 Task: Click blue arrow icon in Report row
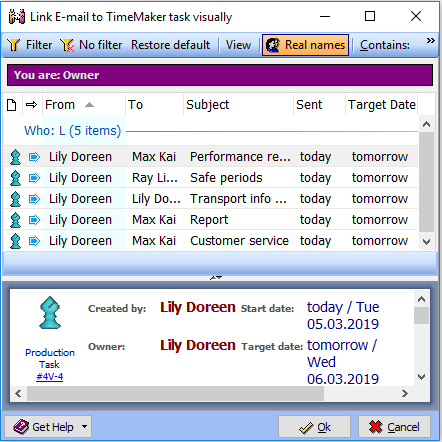pyautogui.click(x=34, y=220)
